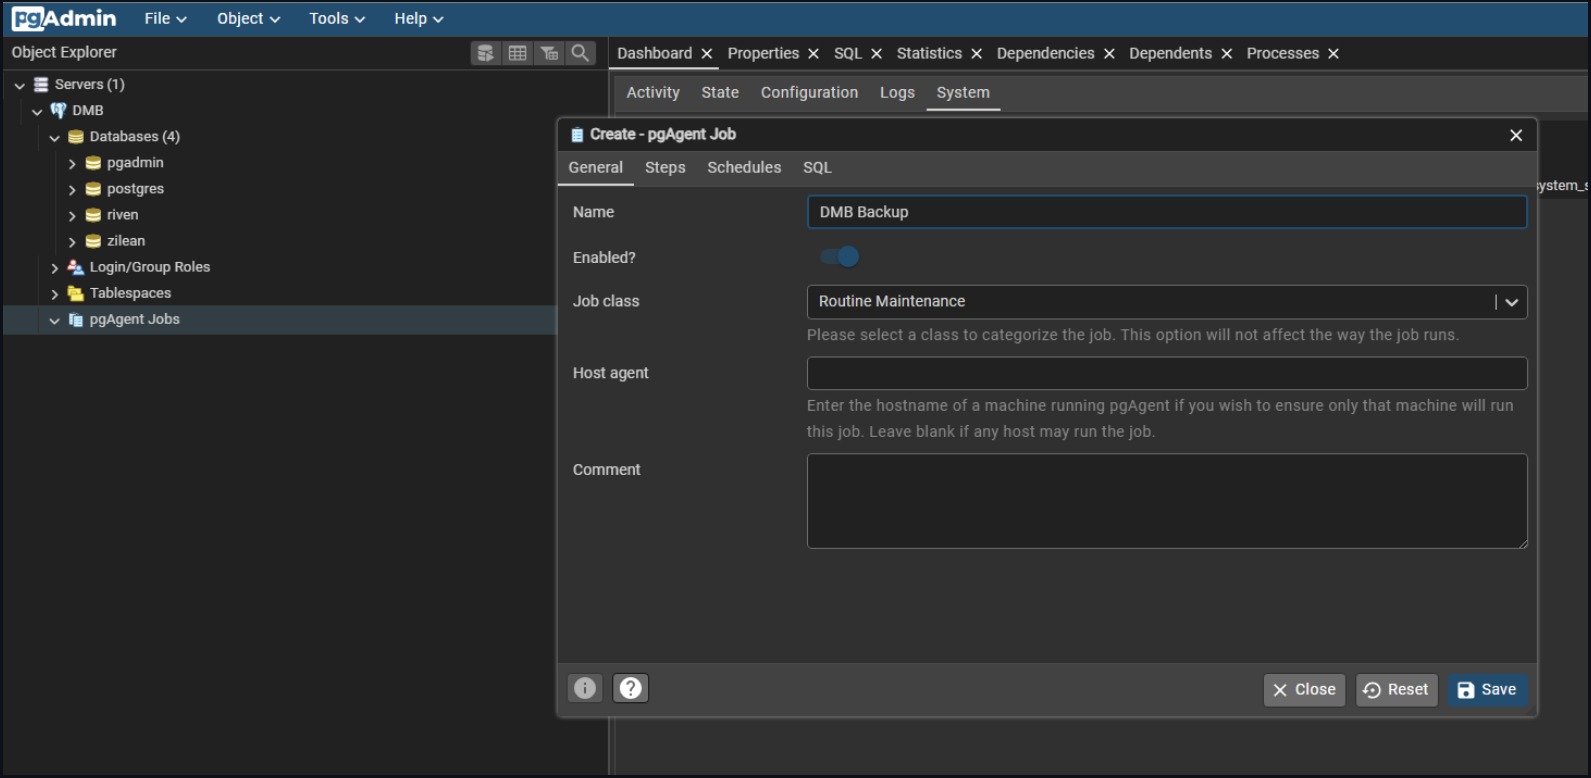1591x778 pixels.
Task: Open the Logs dashboard tab
Action: (x=897, y=92)
